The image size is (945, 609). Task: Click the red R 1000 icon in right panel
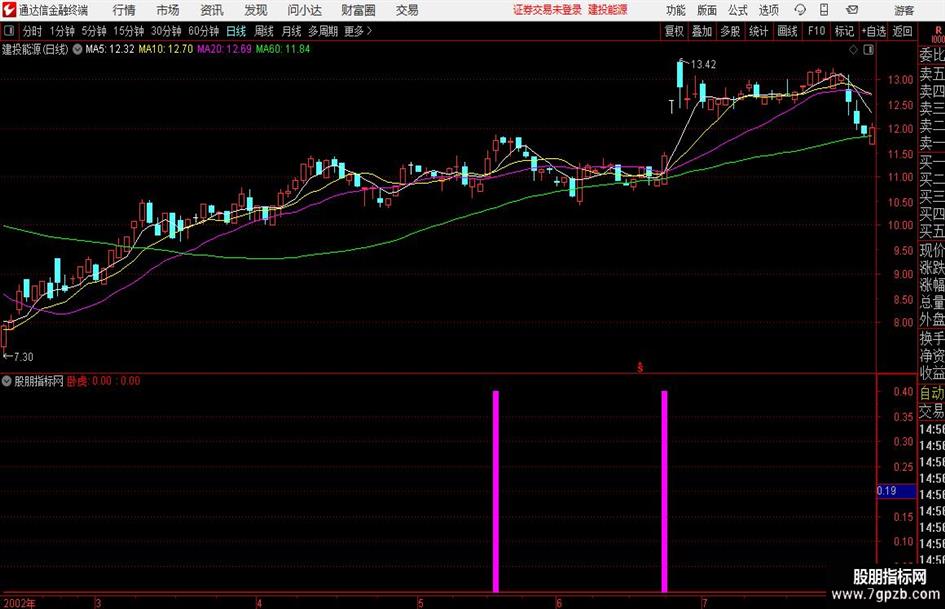point(938,34)
